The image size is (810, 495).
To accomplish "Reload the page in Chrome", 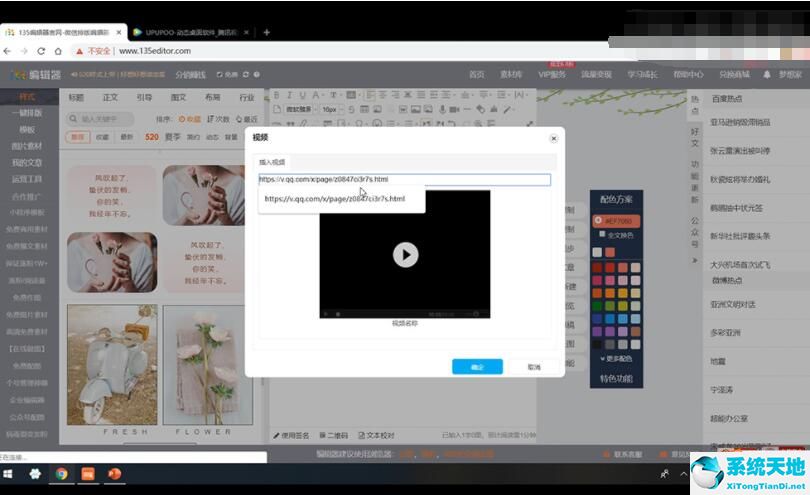I will pos(42,51).
